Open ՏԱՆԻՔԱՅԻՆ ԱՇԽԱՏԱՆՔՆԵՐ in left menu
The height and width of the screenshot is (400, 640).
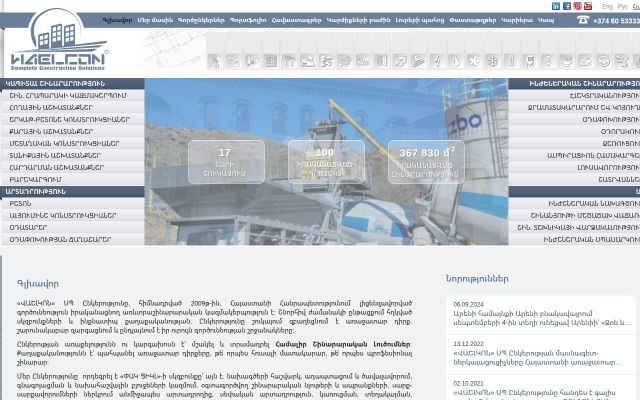[72, 156]
